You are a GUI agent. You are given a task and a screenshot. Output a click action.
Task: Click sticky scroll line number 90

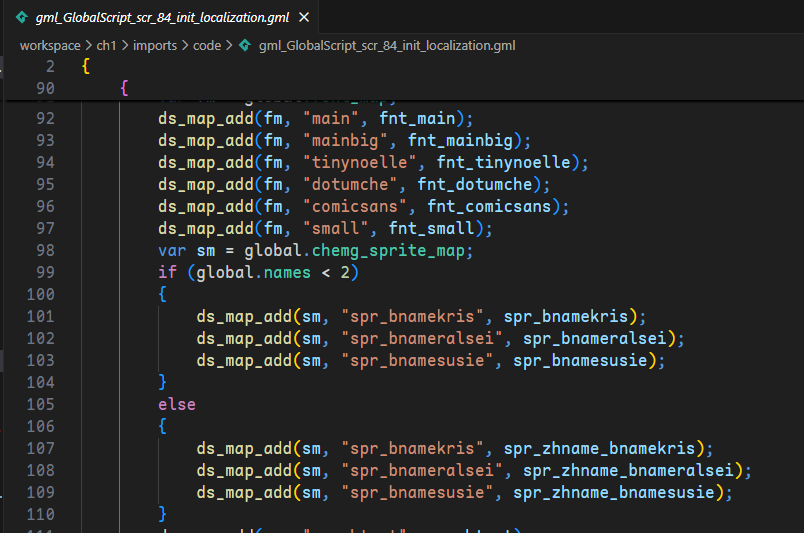click(45, 89)
